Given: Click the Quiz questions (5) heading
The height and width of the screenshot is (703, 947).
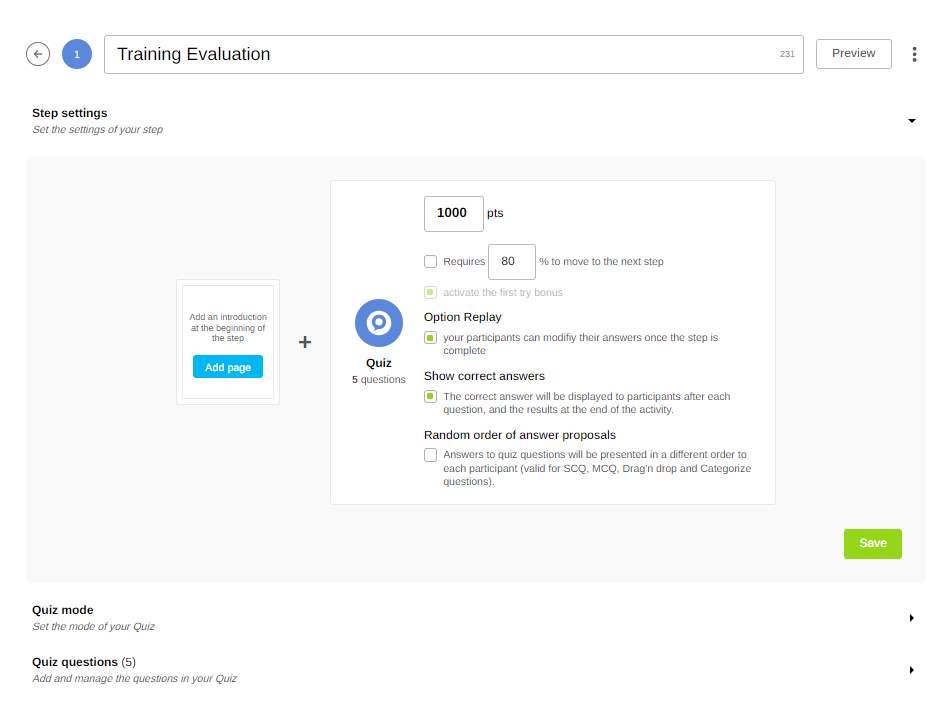Looking at the screenshot, I should pos(84,662).
